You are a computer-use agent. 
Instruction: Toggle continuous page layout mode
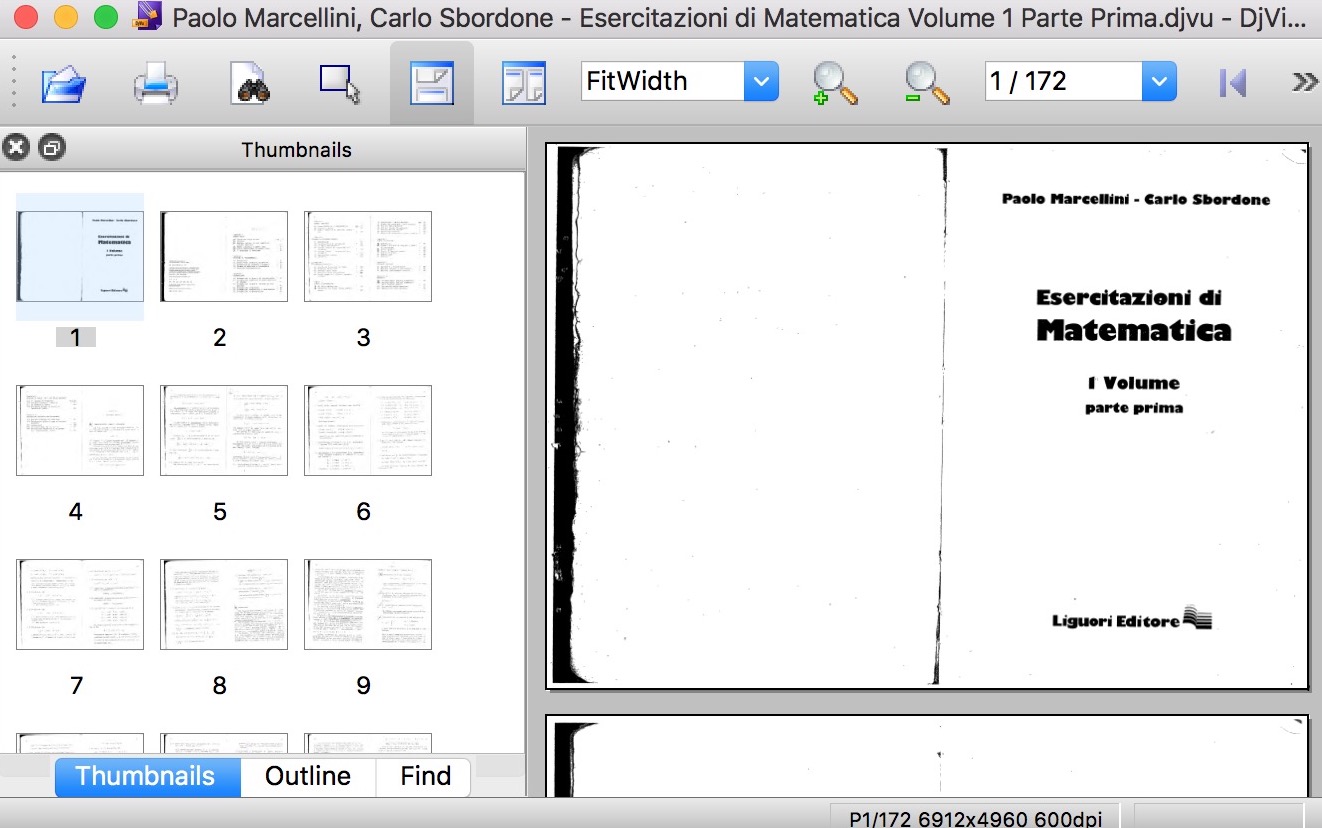[432, 83]
